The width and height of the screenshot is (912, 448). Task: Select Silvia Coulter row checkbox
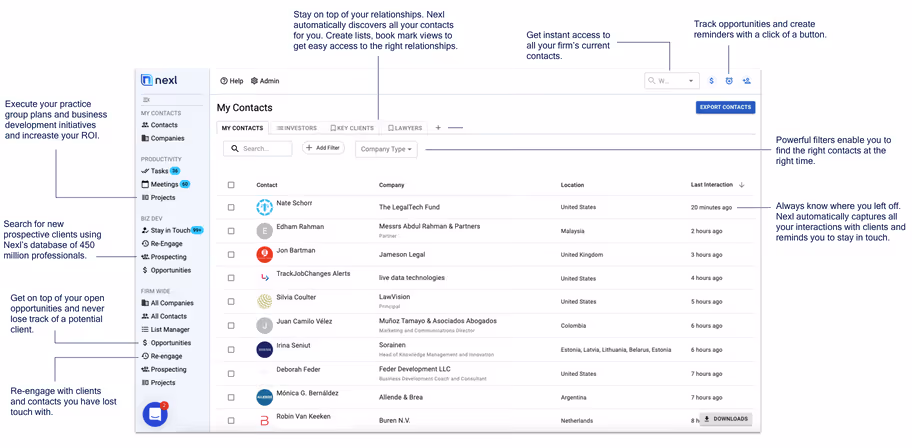click(231, 302)
